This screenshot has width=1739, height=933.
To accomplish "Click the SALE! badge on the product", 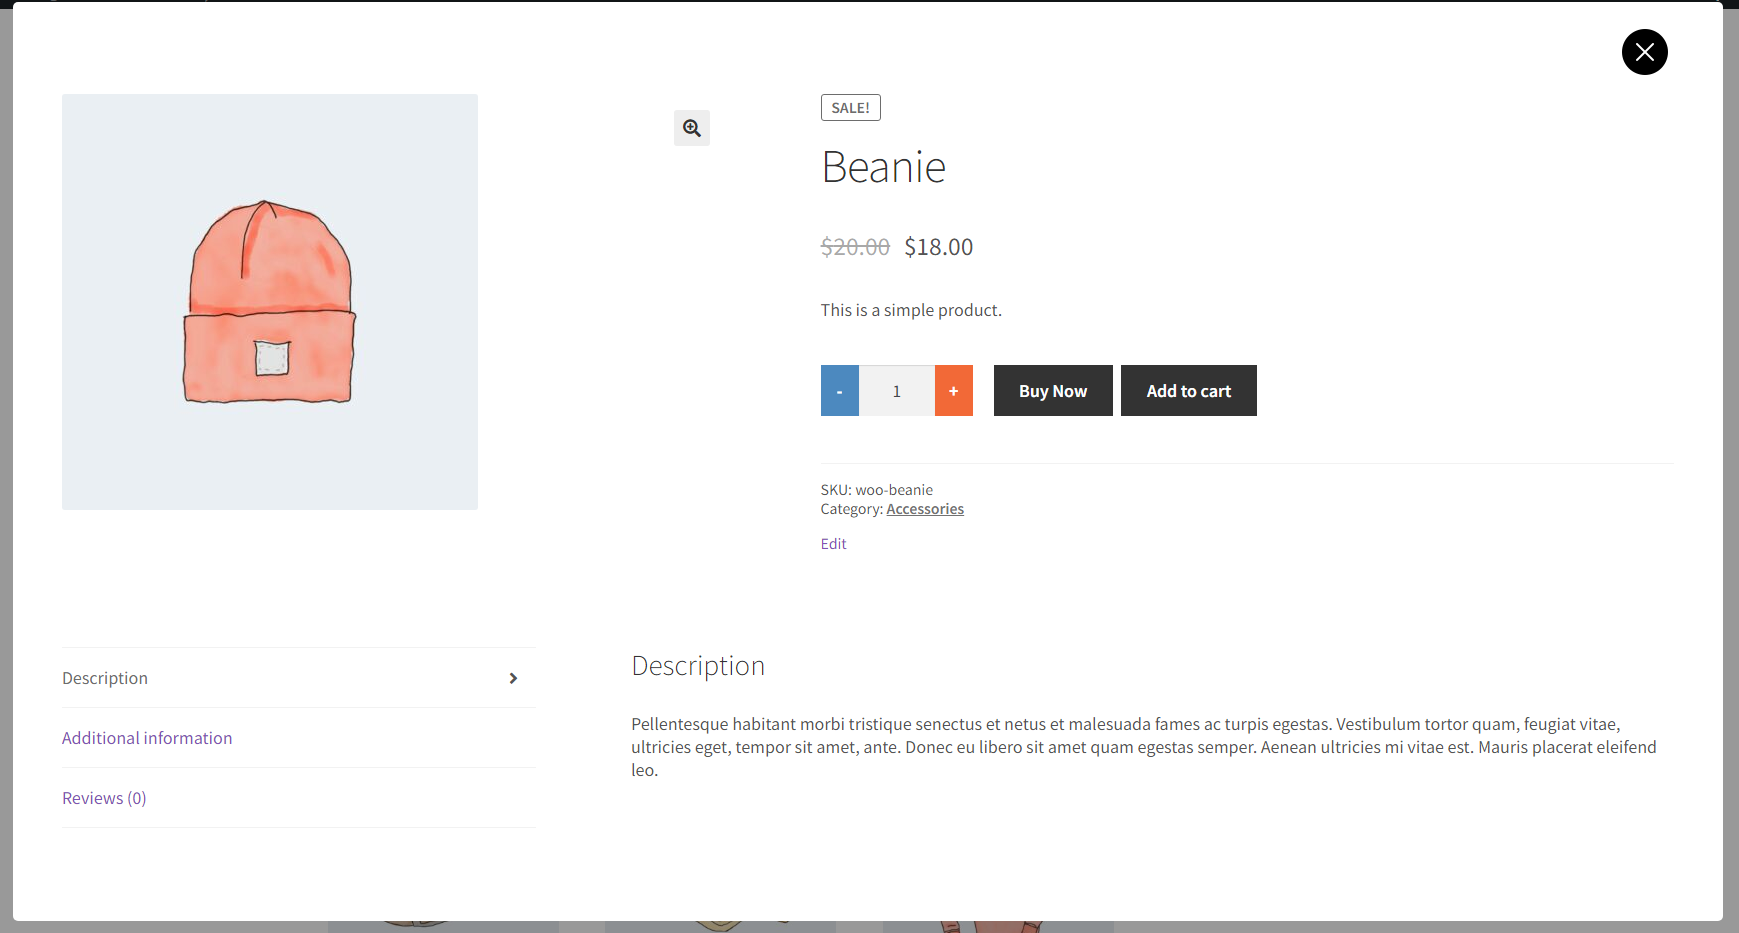I will point(850,107).
